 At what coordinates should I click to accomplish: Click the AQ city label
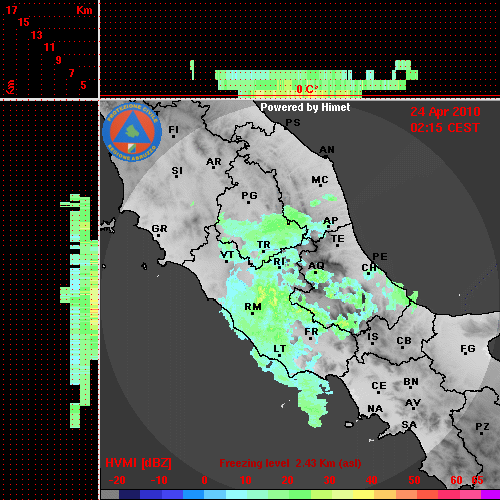click(316, 265)
